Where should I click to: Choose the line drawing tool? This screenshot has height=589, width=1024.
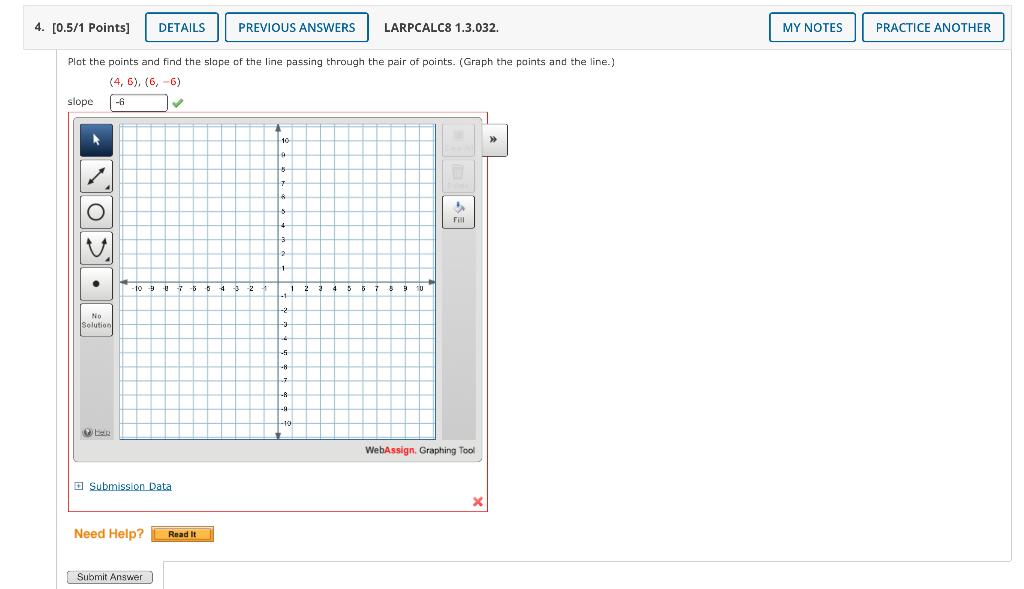coord(96,175)
